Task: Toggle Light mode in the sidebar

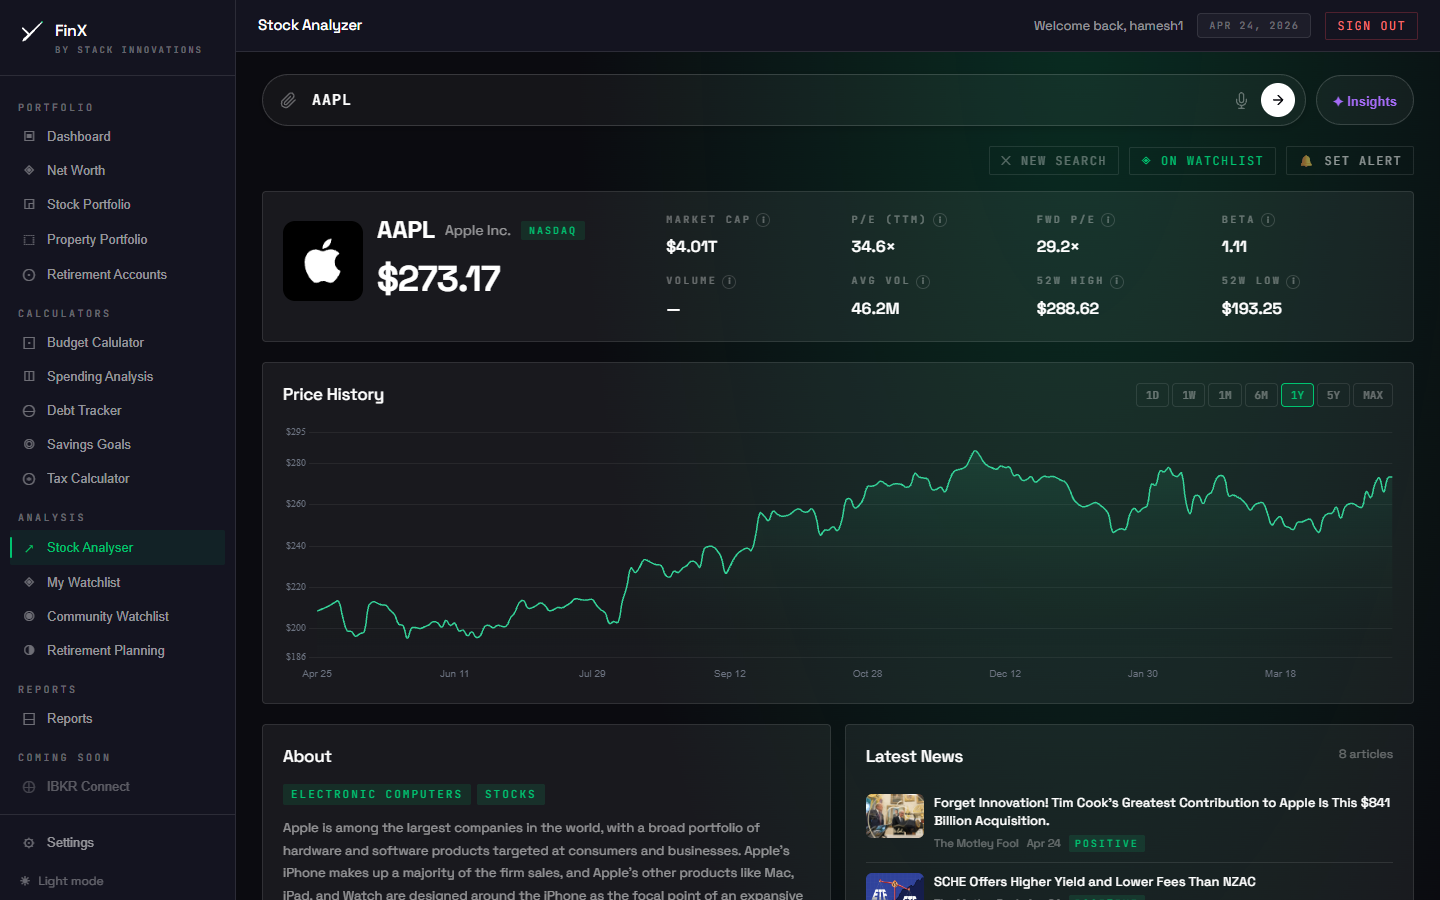Action: [x=61, y=881]
